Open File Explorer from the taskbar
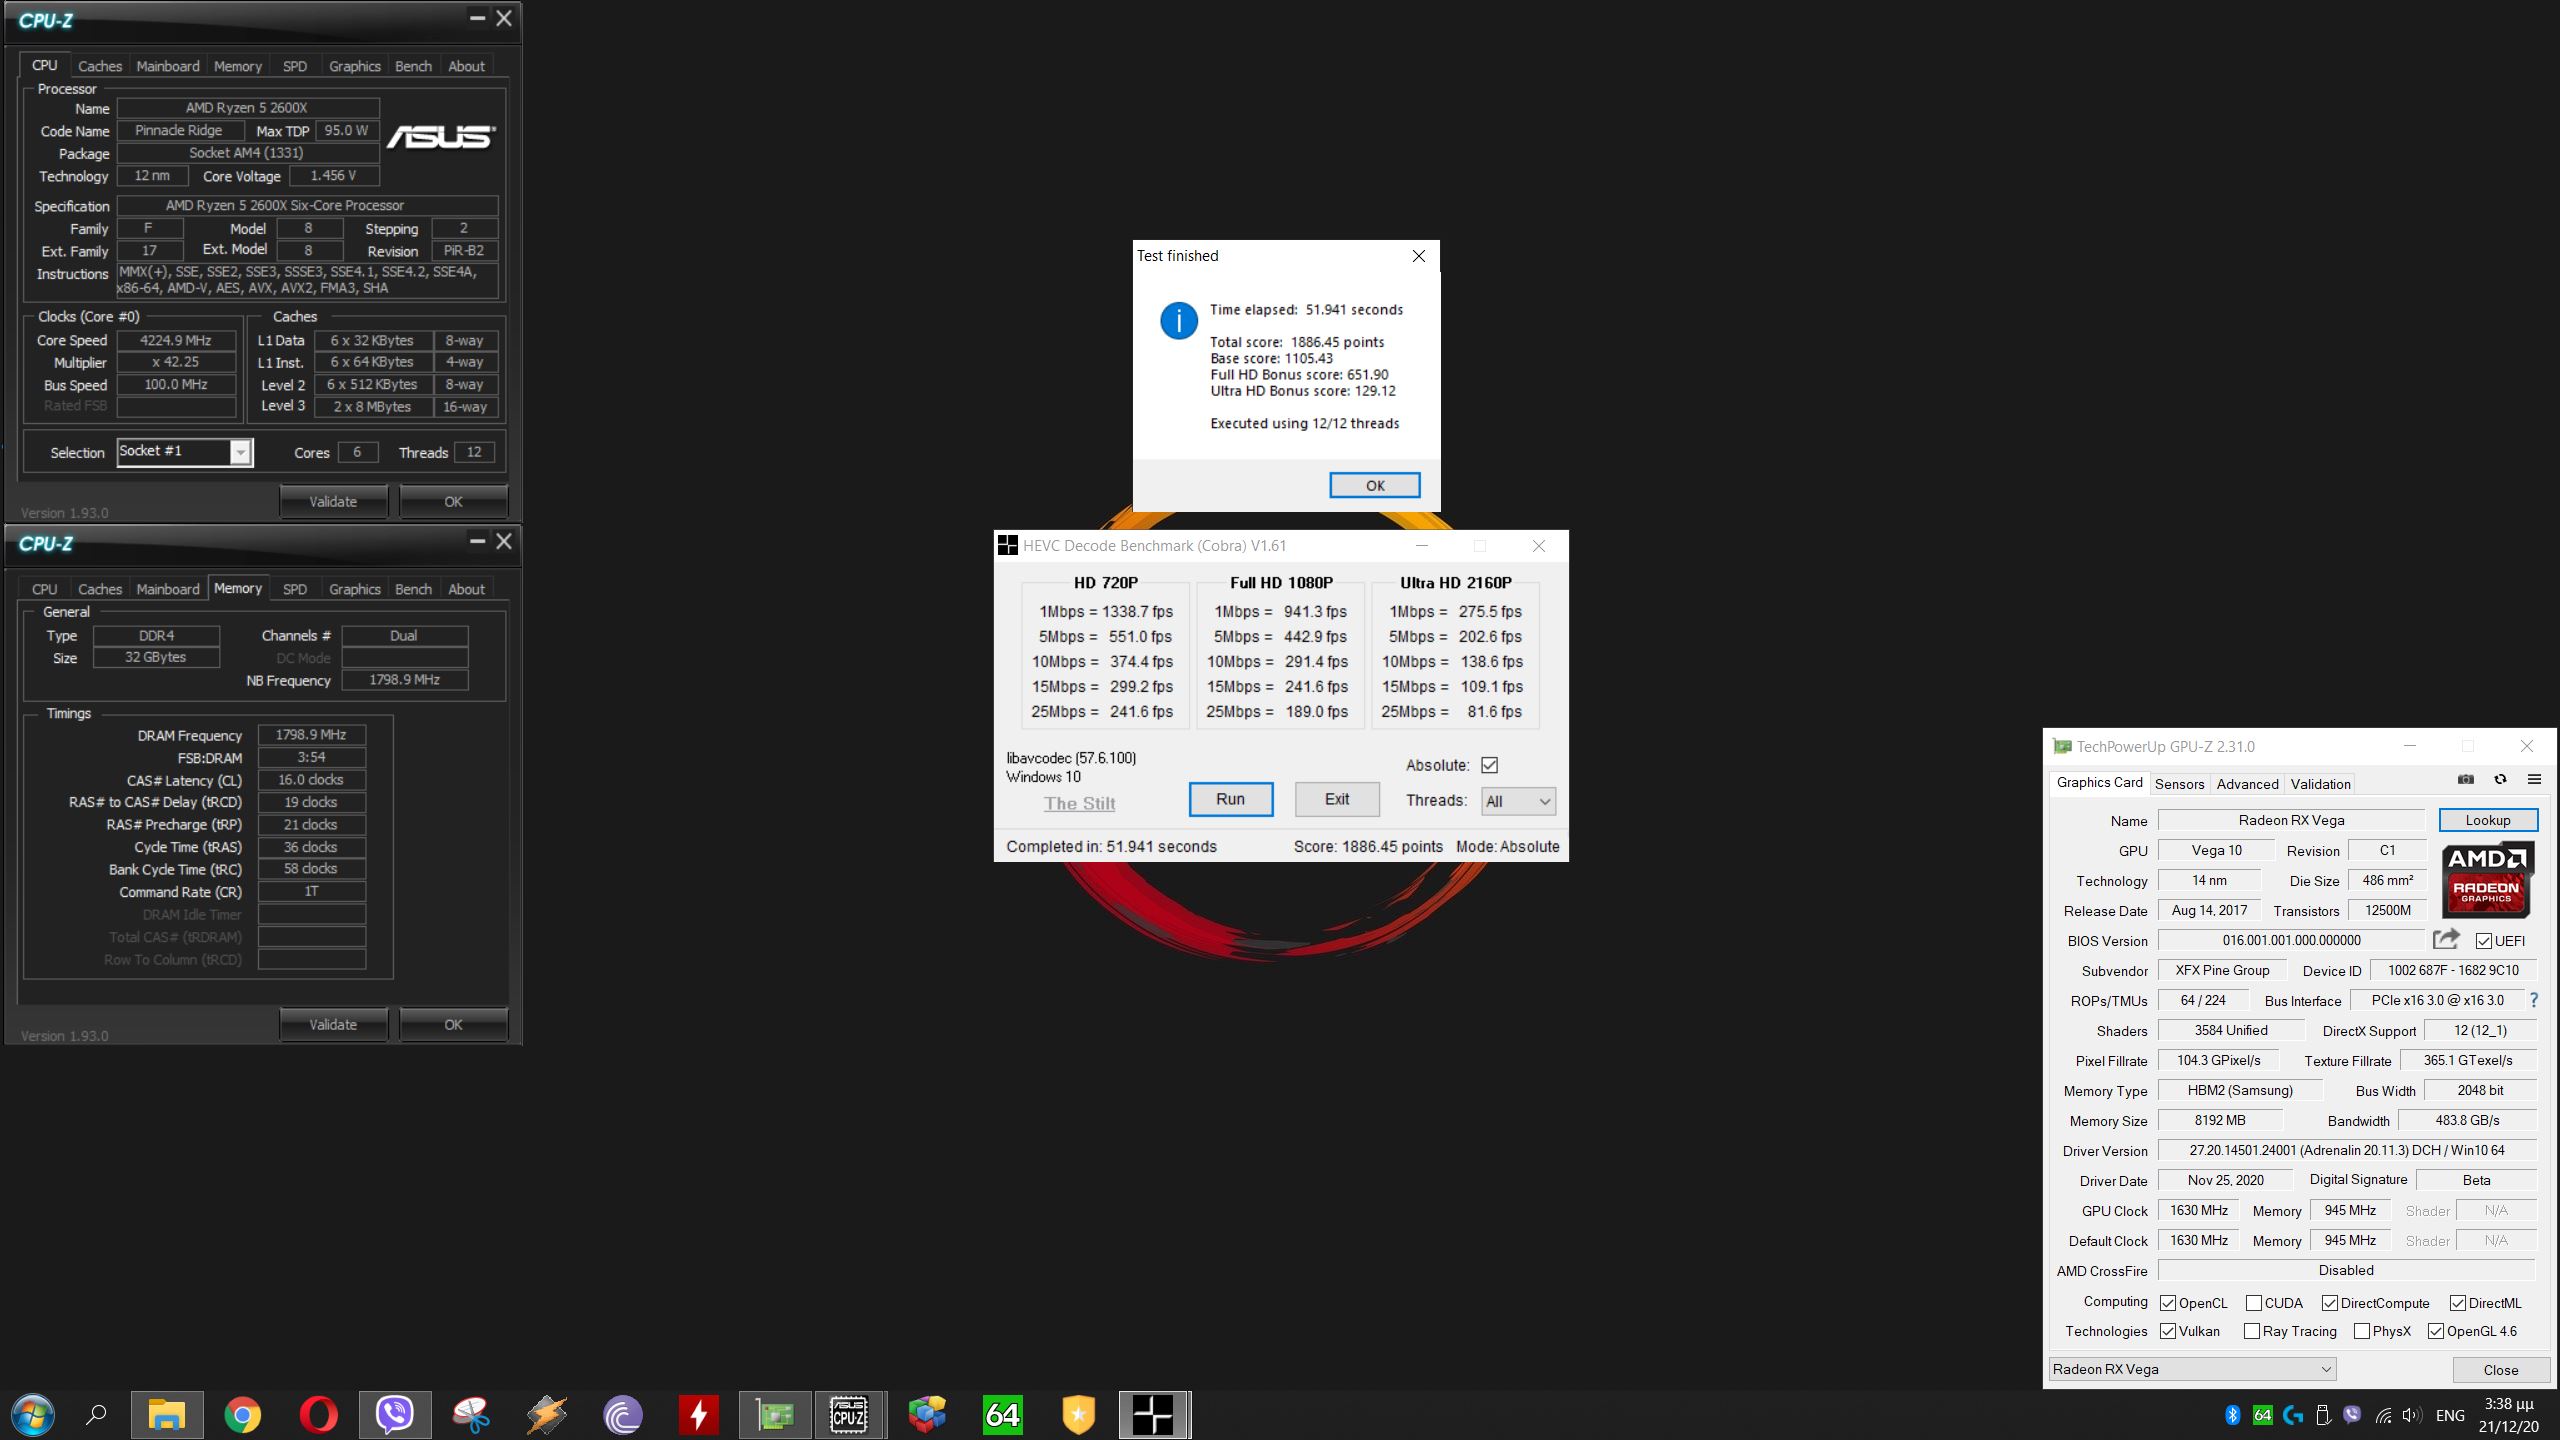This screenshot has width=2560, height=1440. [x=167, y=1415]
